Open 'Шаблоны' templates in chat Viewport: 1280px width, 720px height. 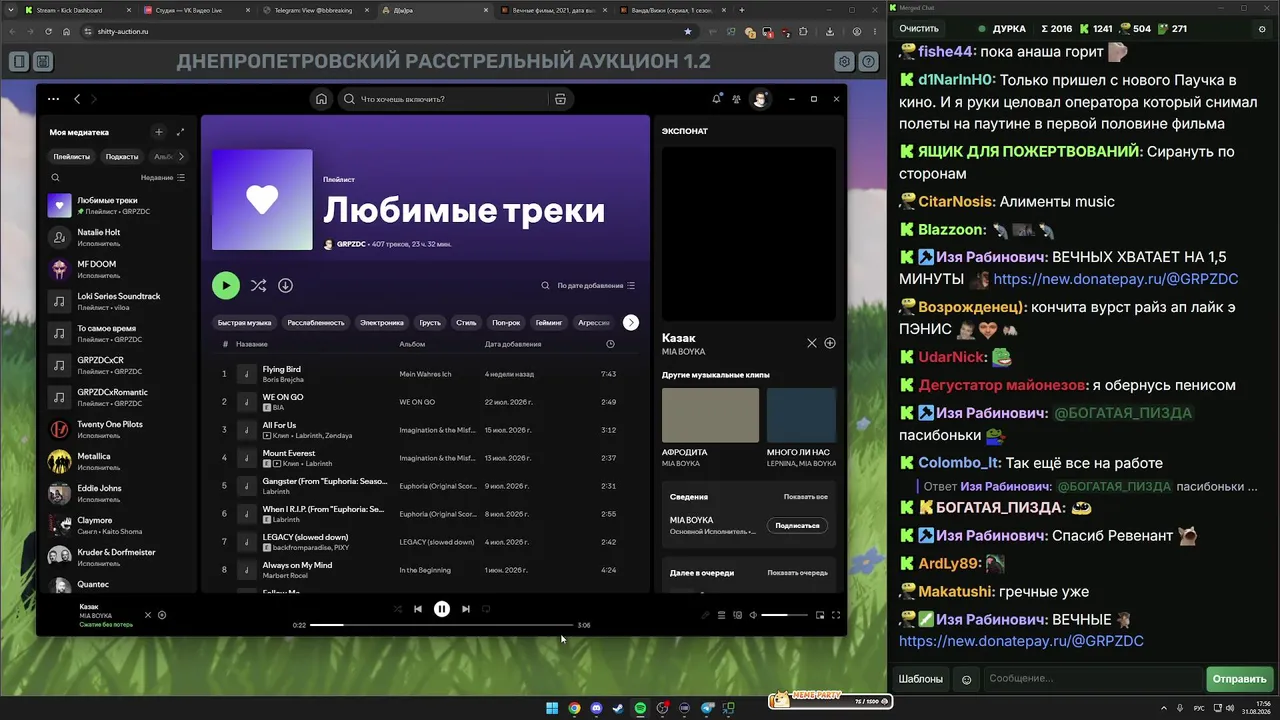920,679
